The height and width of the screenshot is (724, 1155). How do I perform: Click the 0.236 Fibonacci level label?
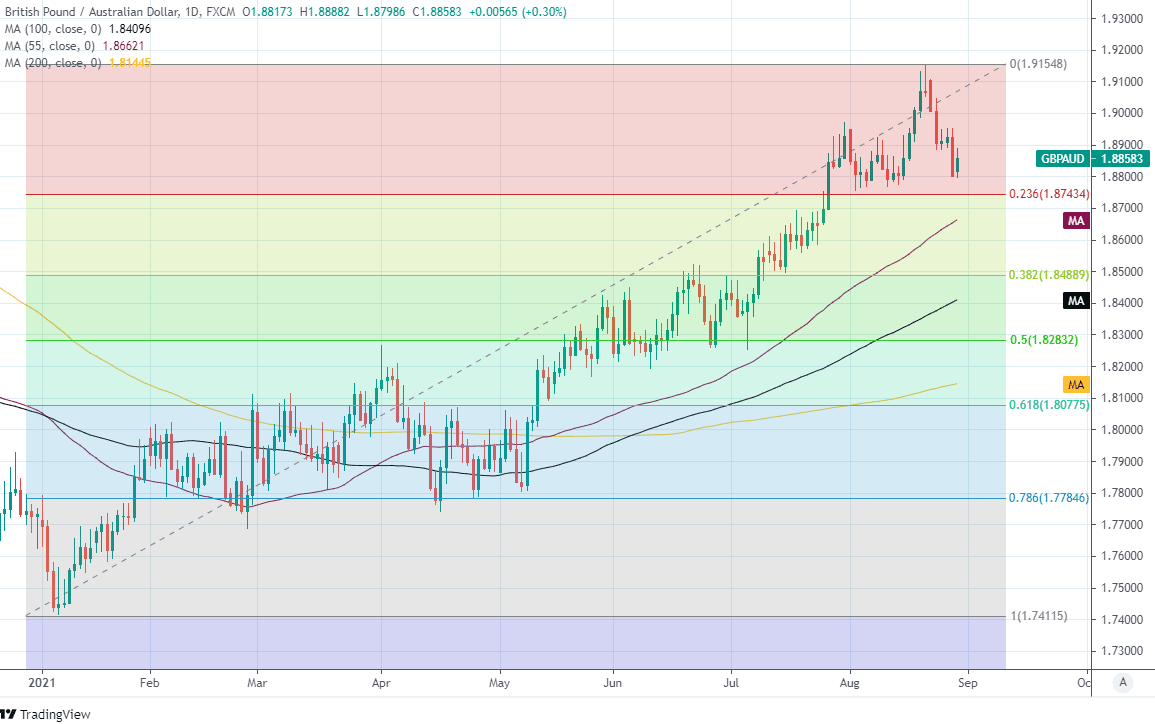1049,194
